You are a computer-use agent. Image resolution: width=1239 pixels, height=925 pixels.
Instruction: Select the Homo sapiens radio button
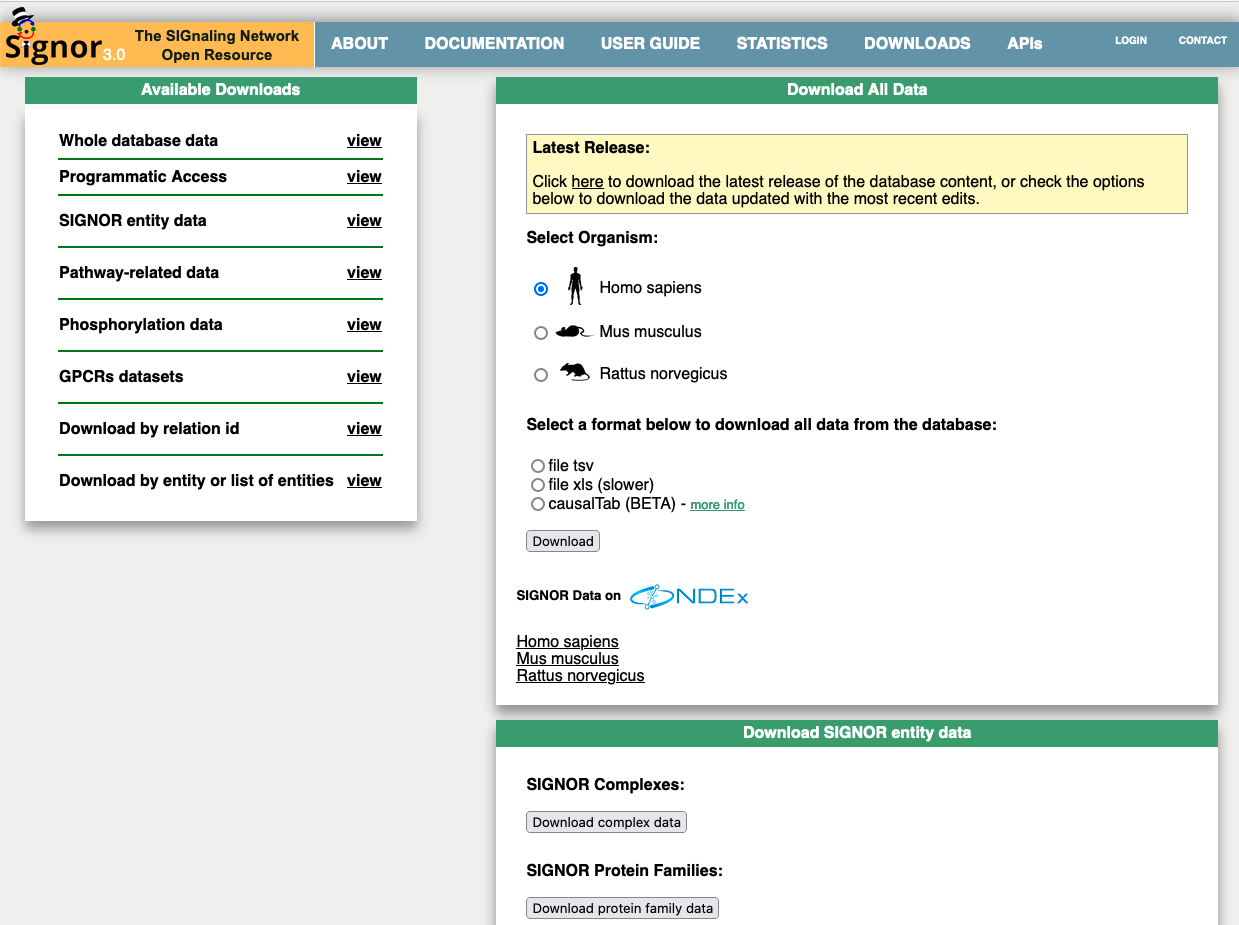(541, 289)
